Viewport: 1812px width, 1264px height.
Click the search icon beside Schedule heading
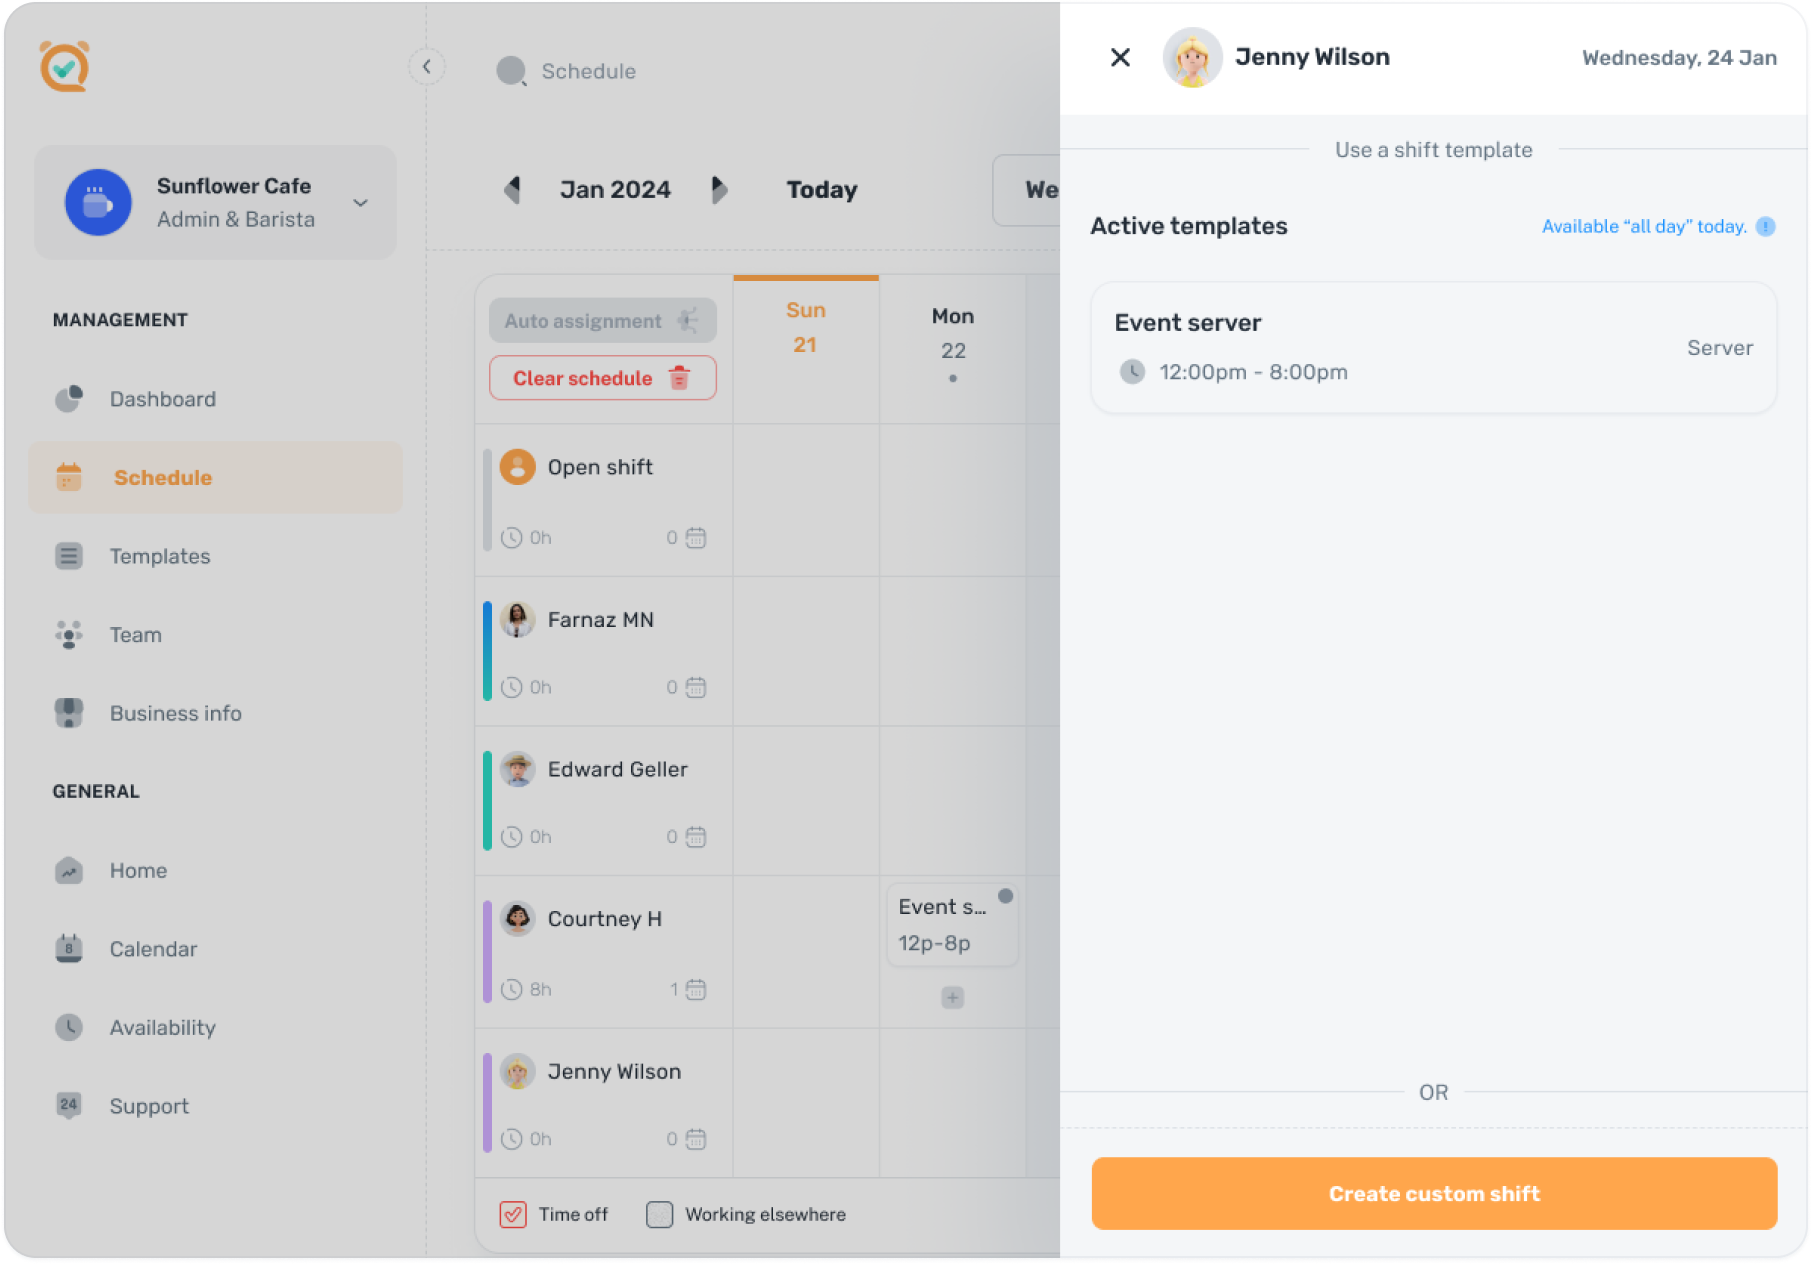511,71
